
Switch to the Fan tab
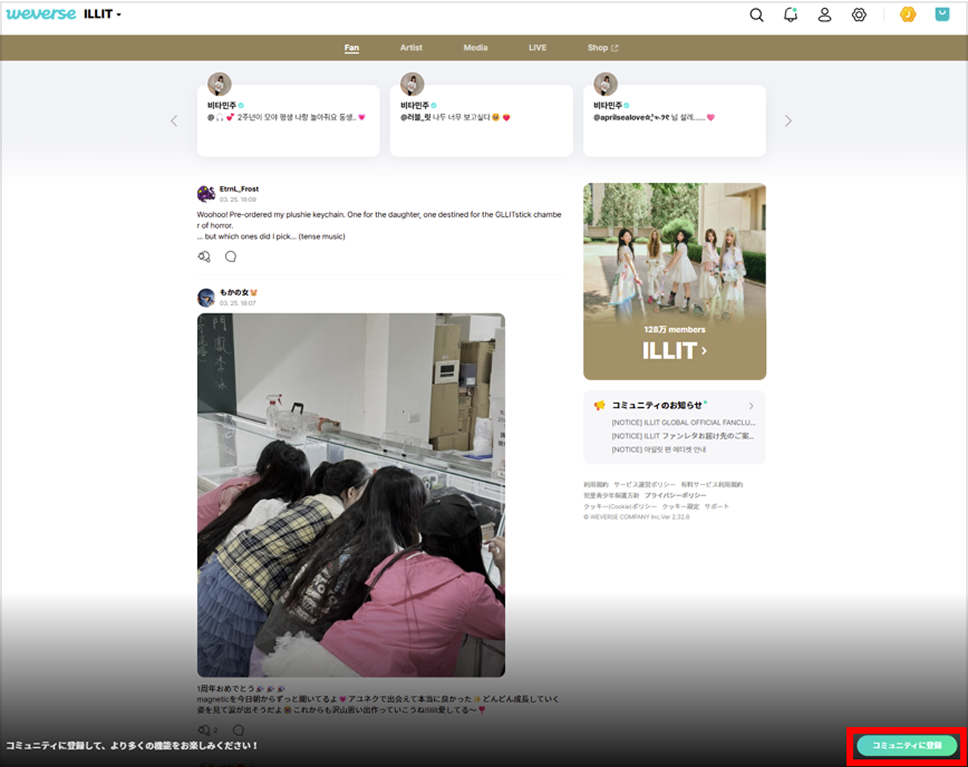[351, 48]
